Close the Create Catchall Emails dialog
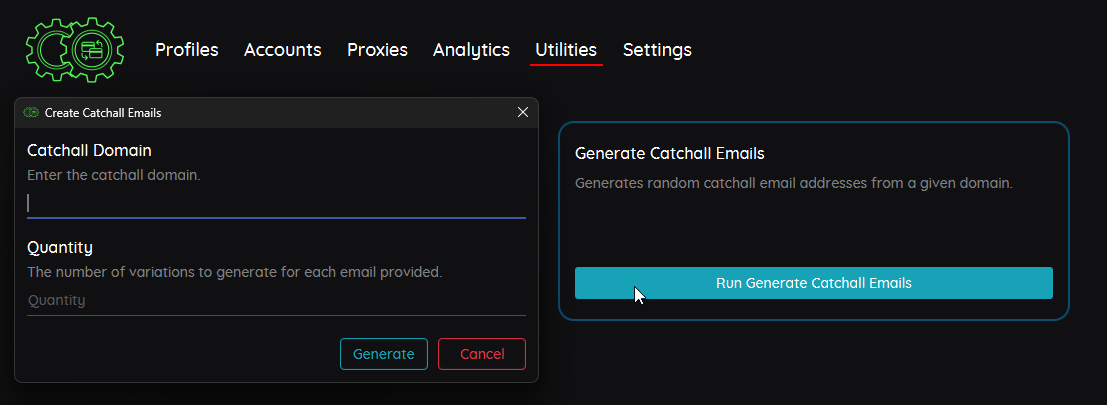1107x405 pixels. [522, 112]
